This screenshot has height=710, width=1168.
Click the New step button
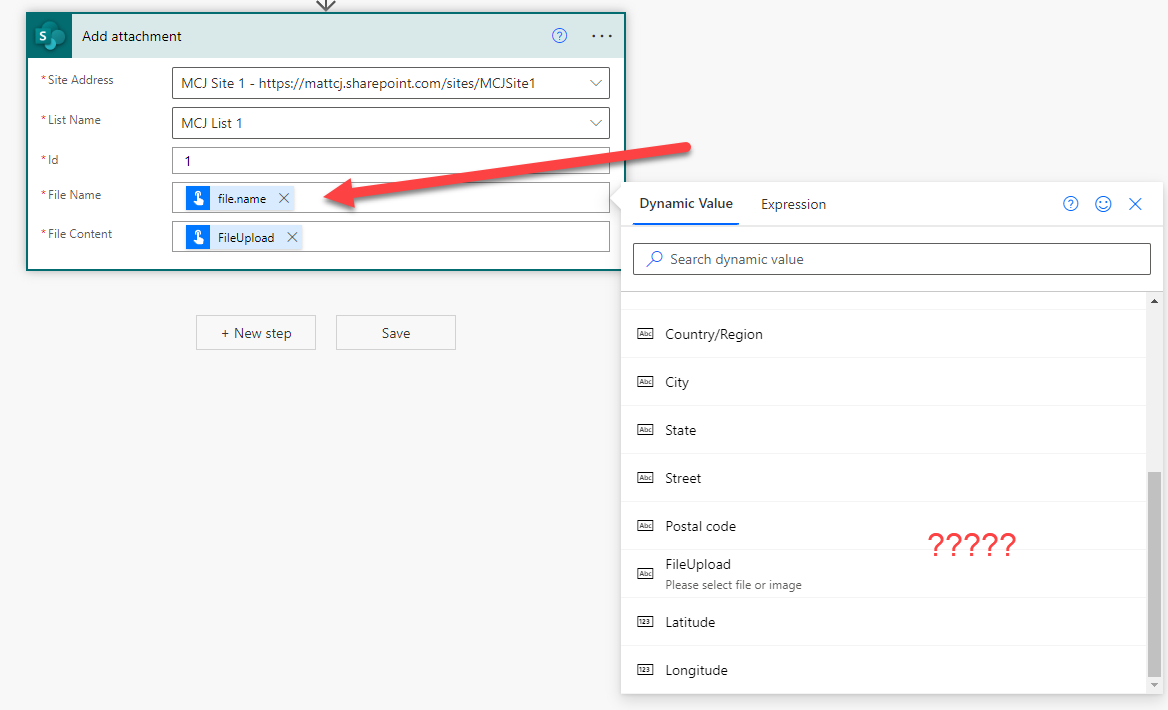[255, 332]
